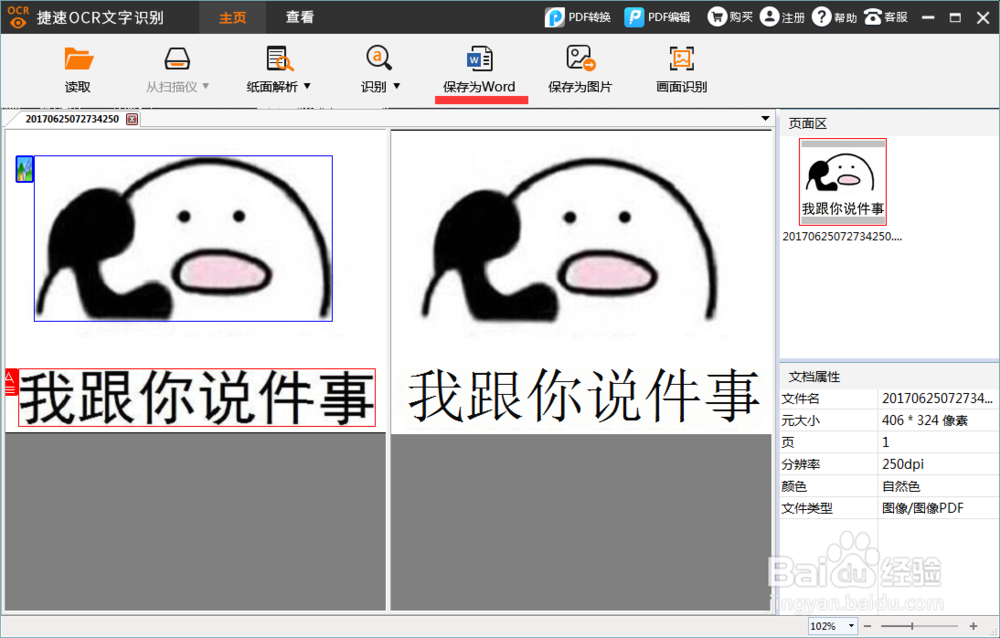Viewport: 1000px width, 638px height.
Task: Click the 页面区 panel header
Action: coord(807,124)
